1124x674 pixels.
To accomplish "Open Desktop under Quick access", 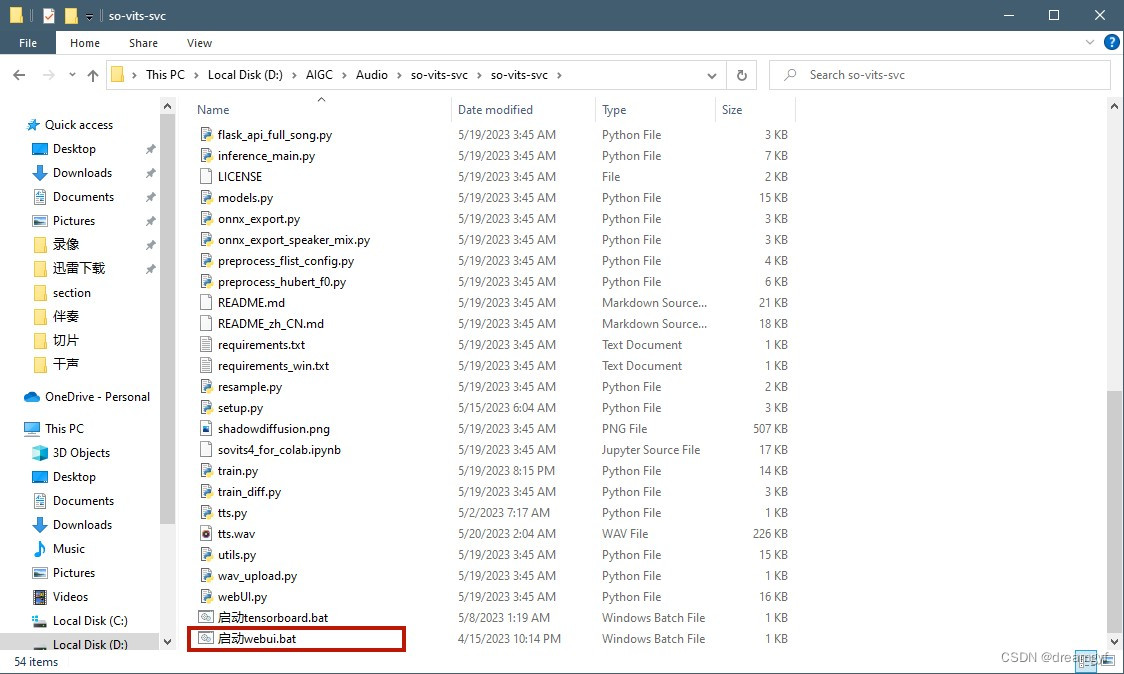I will (74, 148).
